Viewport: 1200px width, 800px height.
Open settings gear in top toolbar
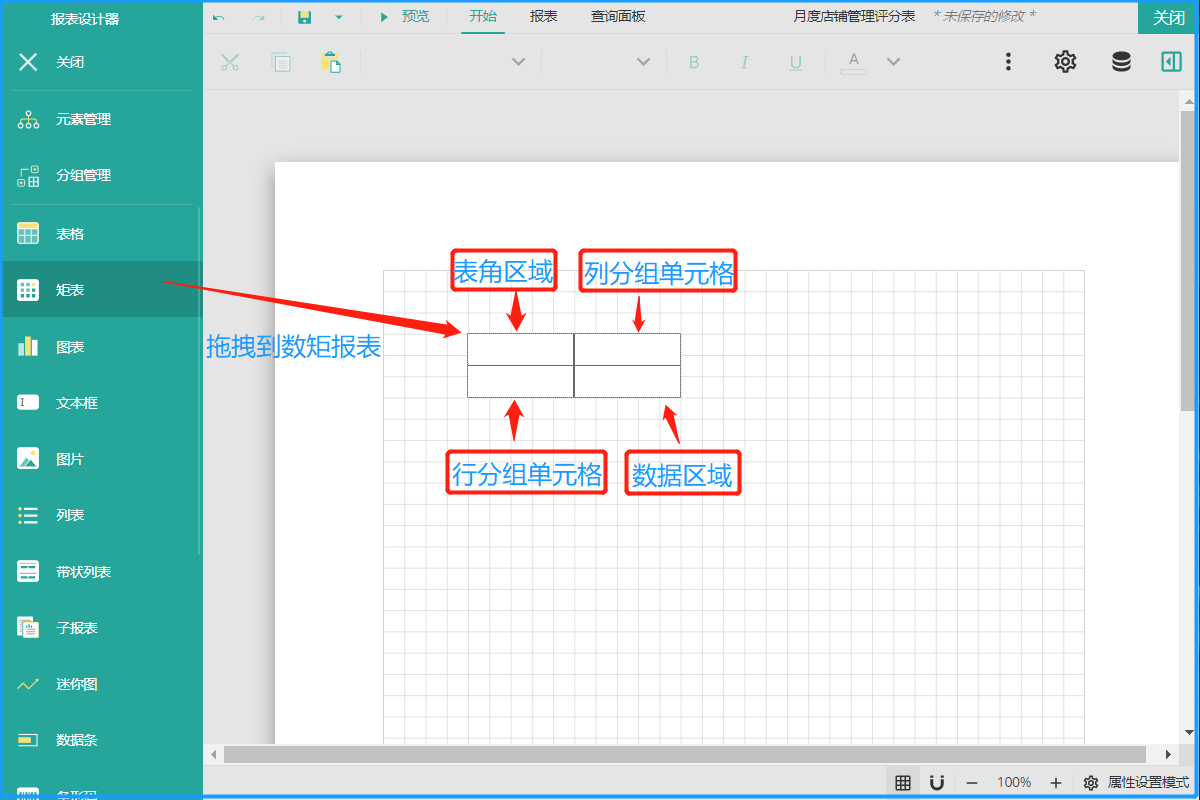(x=1065, y=62)
